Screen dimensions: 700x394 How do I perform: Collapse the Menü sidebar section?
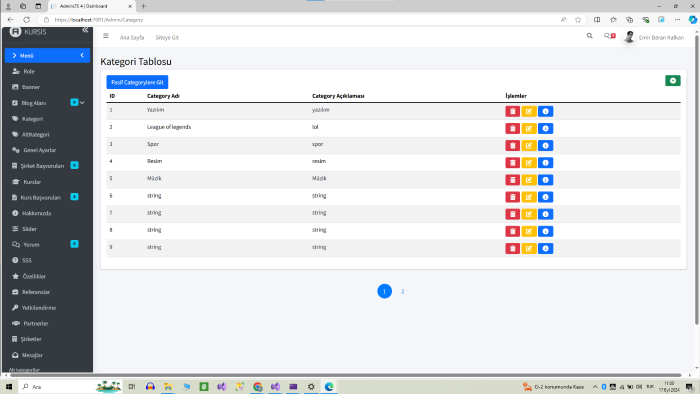47,55
